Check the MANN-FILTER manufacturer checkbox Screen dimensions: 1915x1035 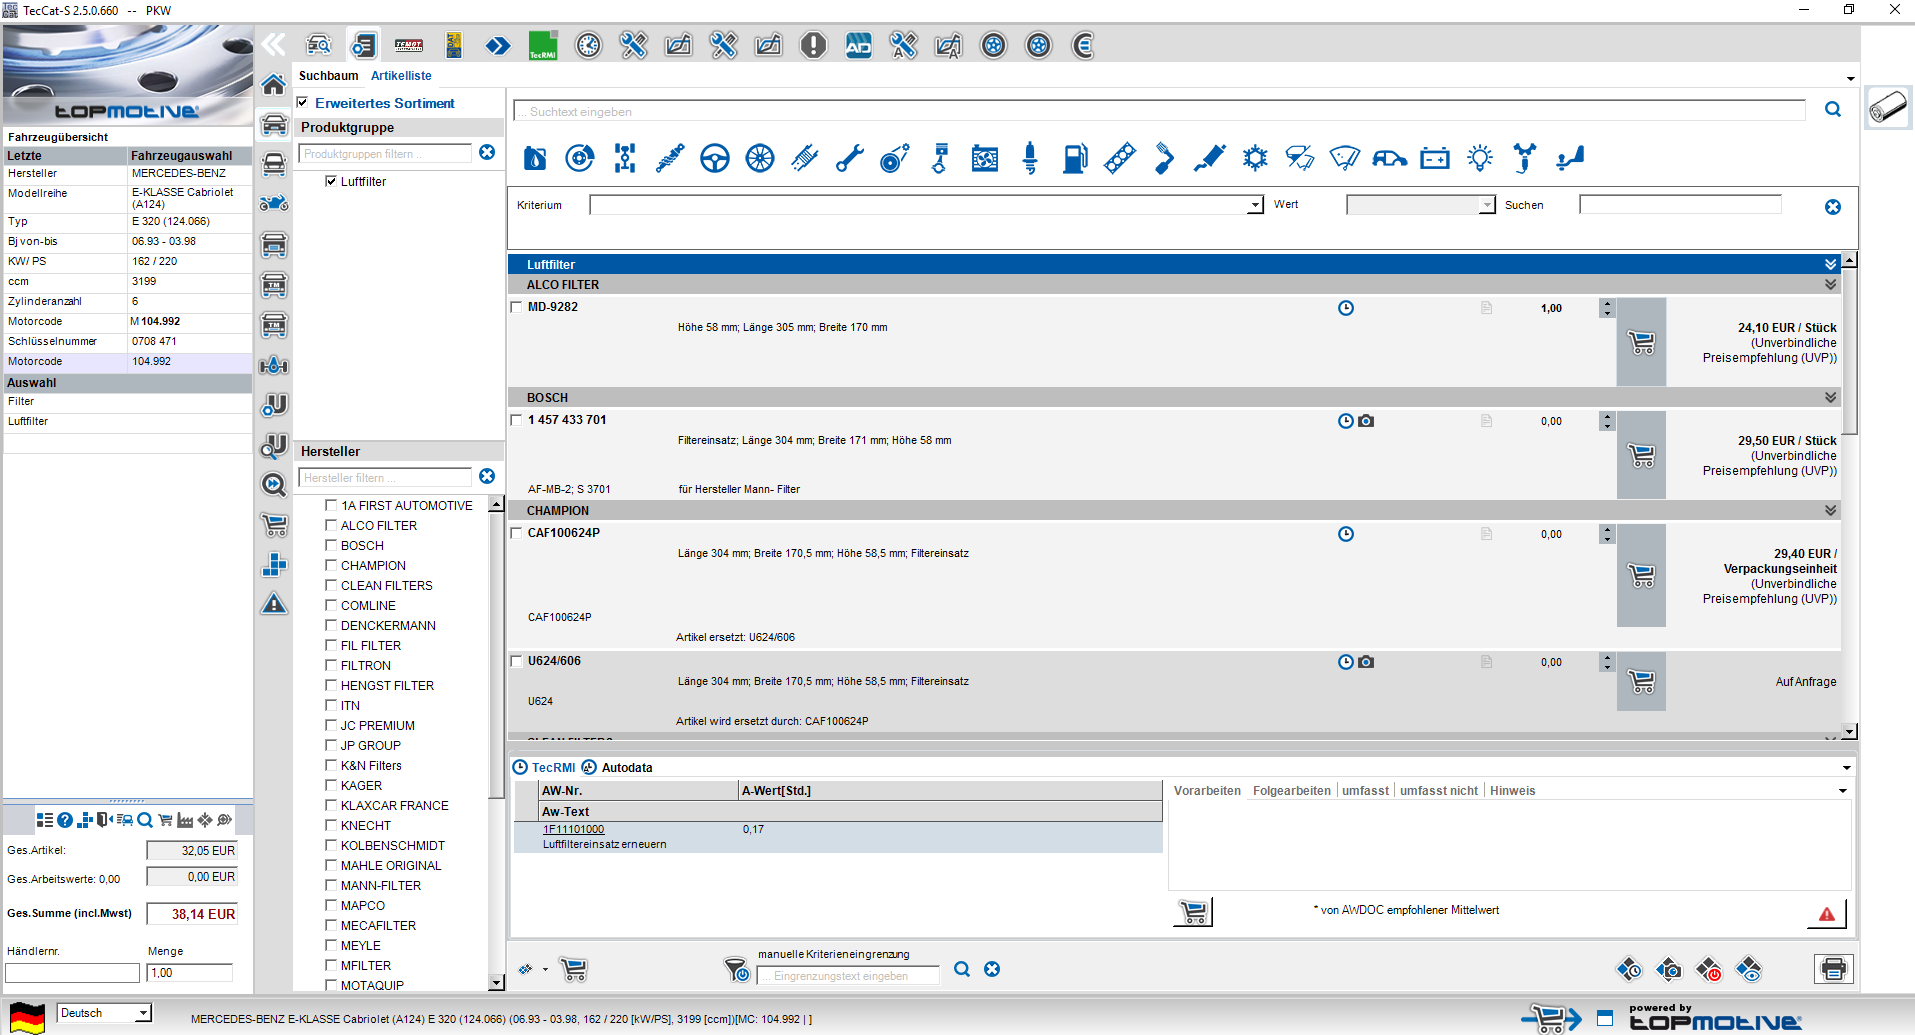331,885
